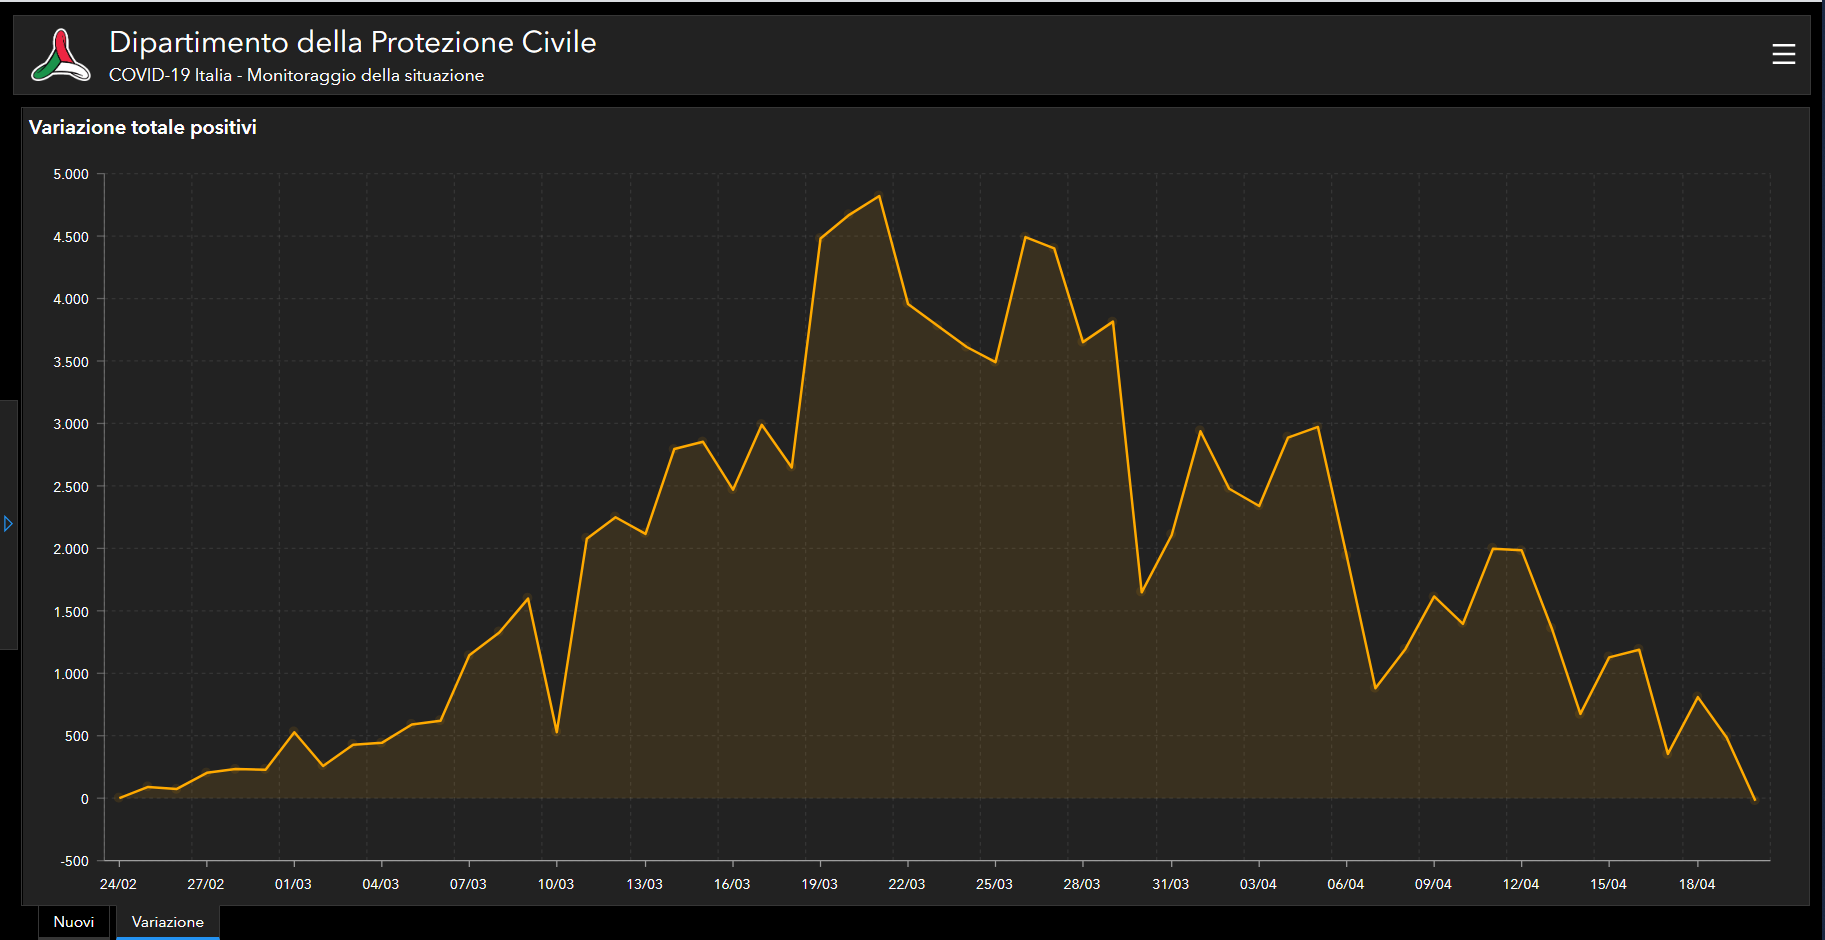
Task: Click the 04/03 date label
Action: pos(381,884)
